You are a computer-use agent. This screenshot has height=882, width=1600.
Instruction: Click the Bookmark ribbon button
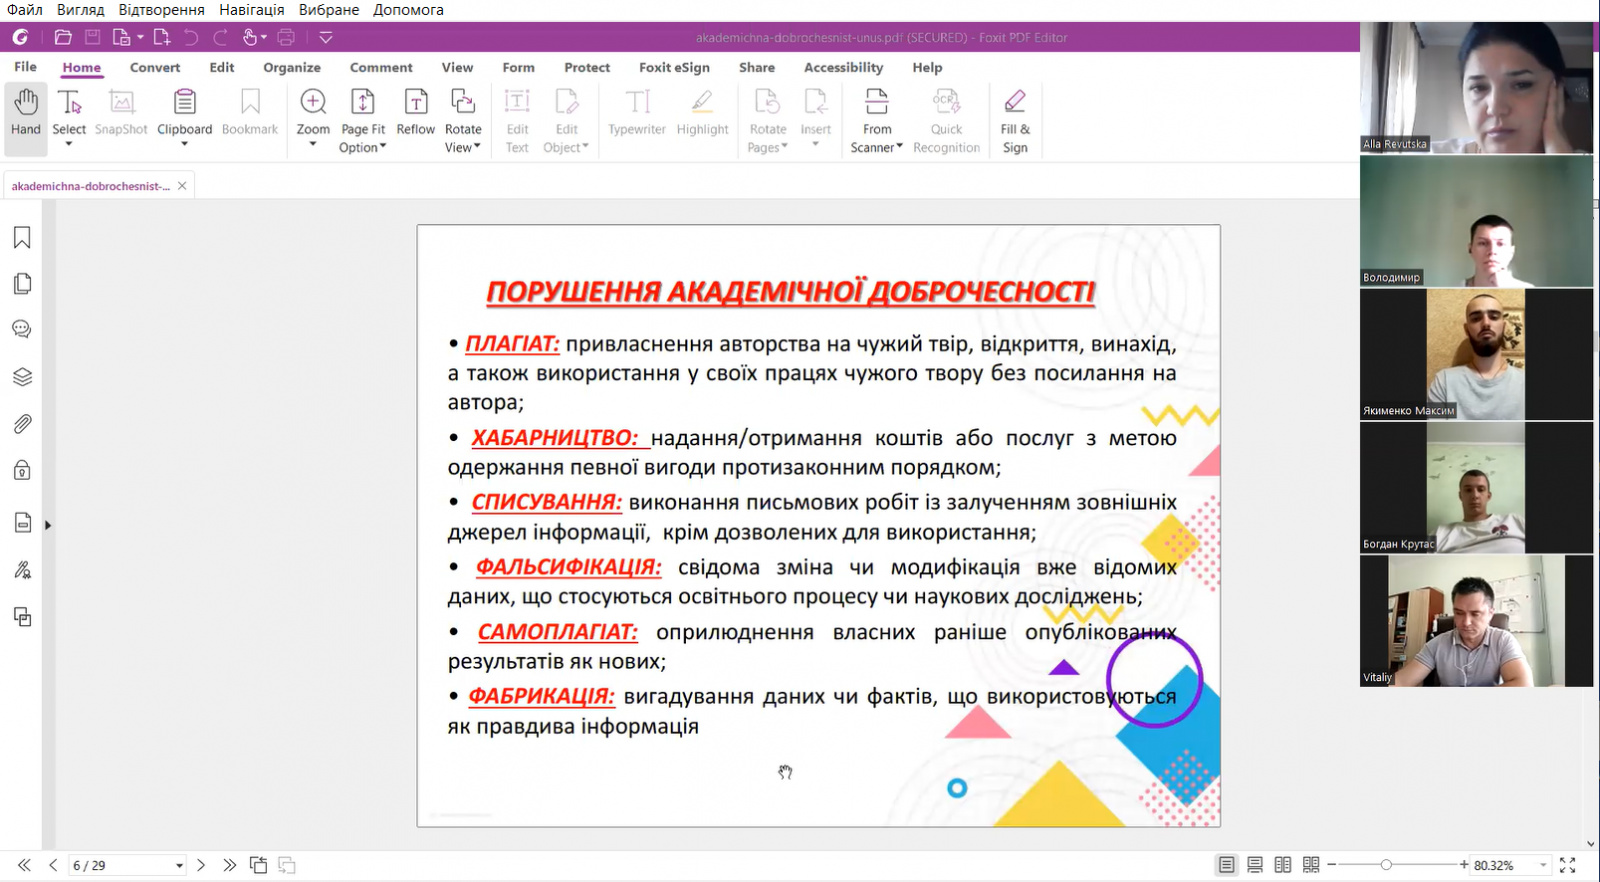[x=250, y=112]
